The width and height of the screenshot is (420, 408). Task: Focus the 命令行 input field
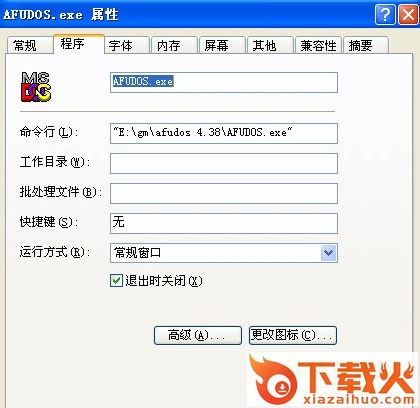click(224, 133)
